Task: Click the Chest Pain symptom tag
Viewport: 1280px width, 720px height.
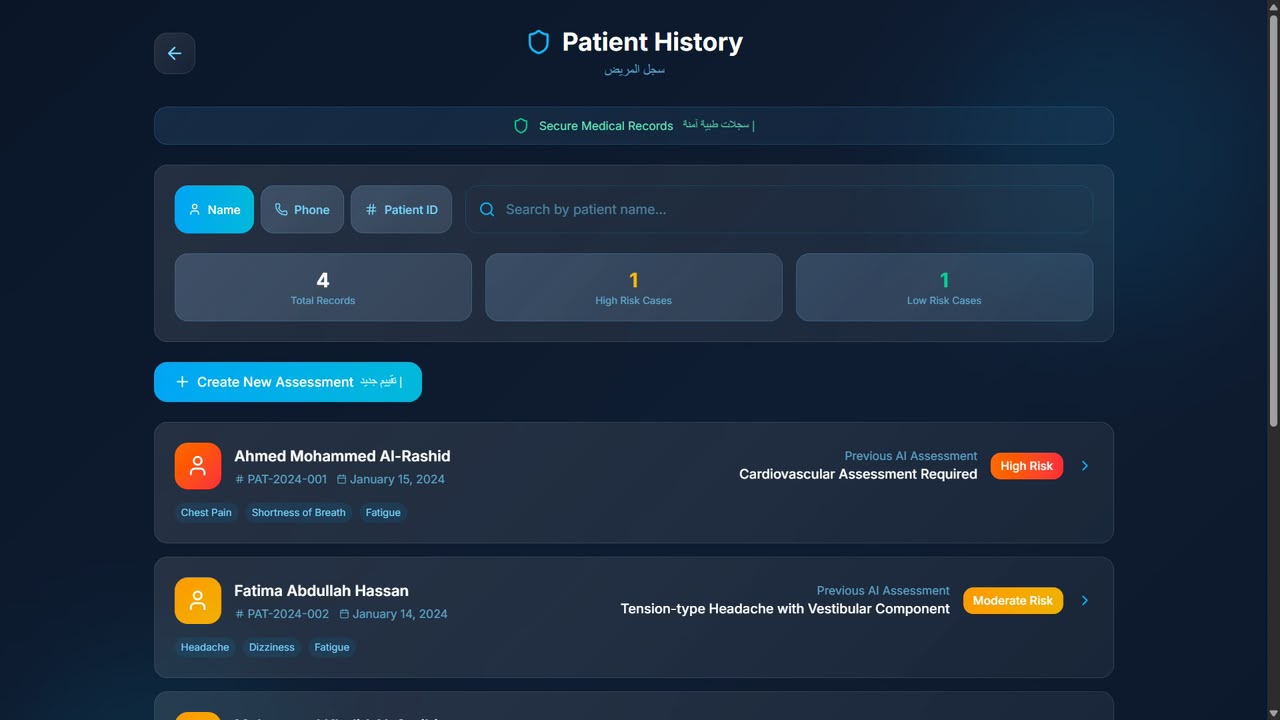Action: 206,513
